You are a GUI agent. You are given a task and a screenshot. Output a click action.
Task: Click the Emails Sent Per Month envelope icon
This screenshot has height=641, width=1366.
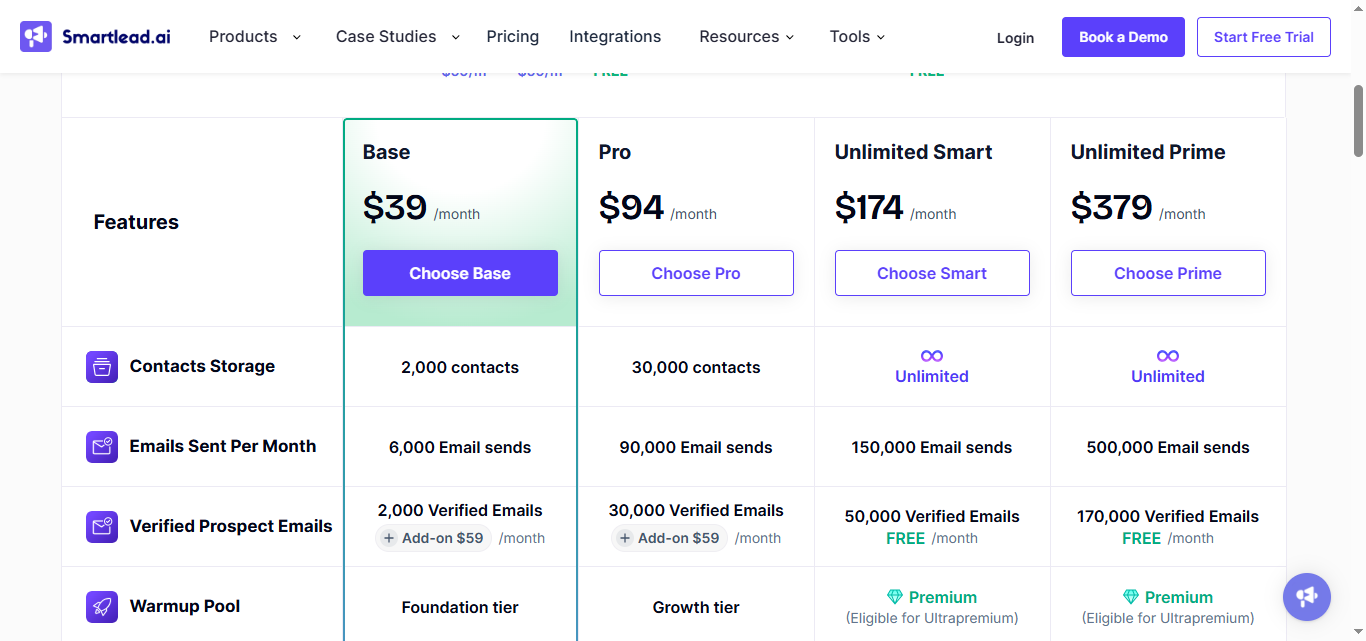coord(101,446)
